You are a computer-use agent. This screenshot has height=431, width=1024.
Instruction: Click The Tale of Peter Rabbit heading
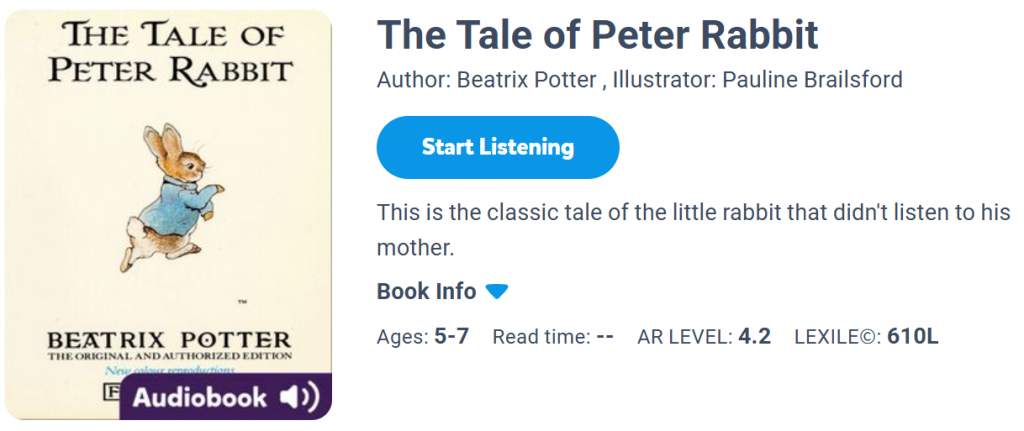click(x=597, y=36)
